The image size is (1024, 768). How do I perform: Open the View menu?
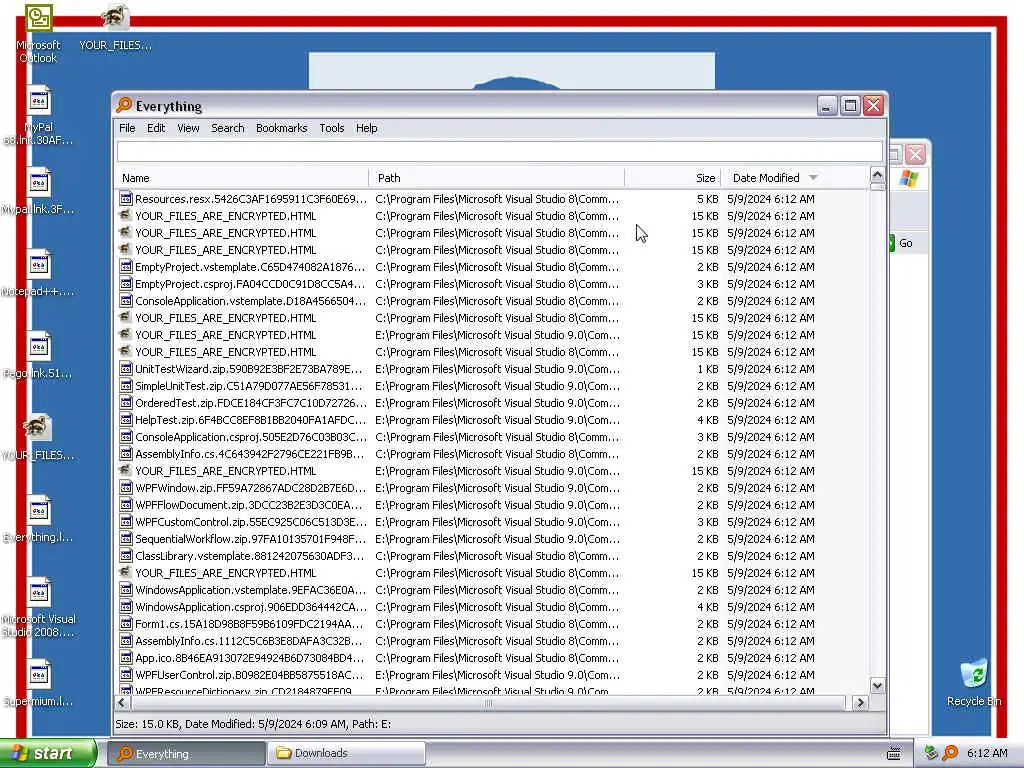(188, 128)
